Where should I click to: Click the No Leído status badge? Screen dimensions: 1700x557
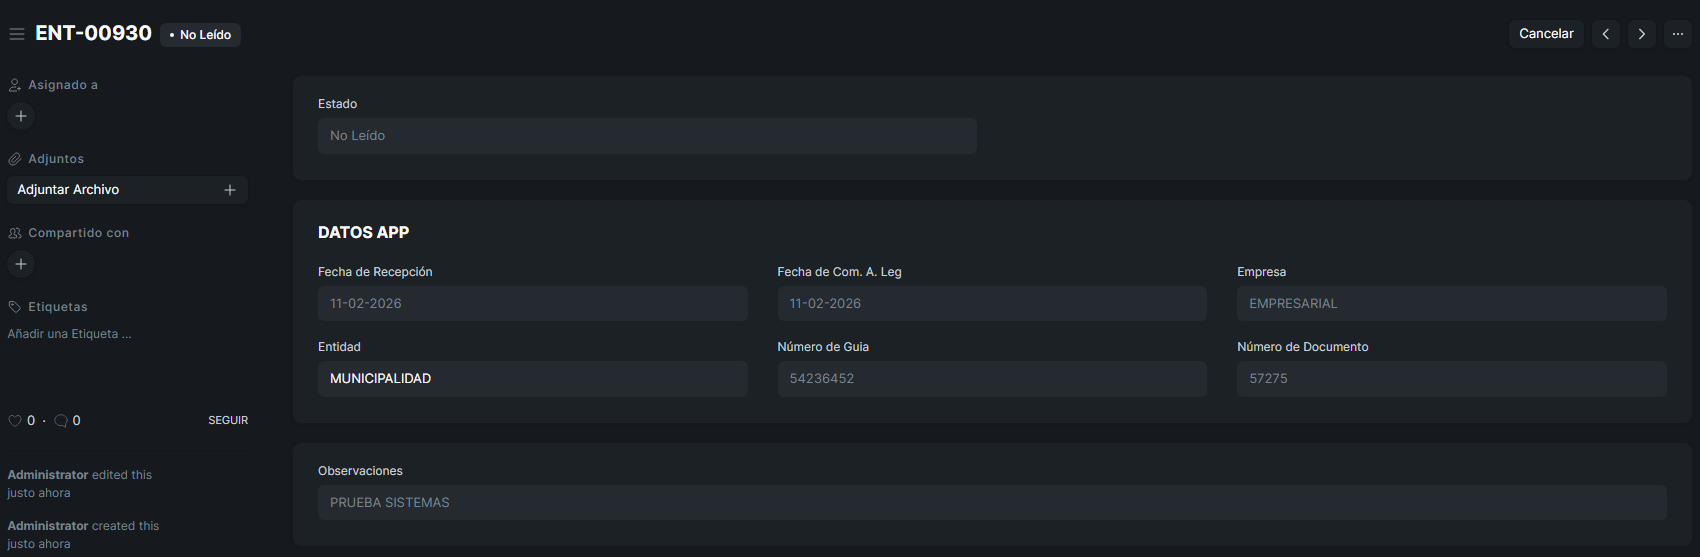[201, 35]
